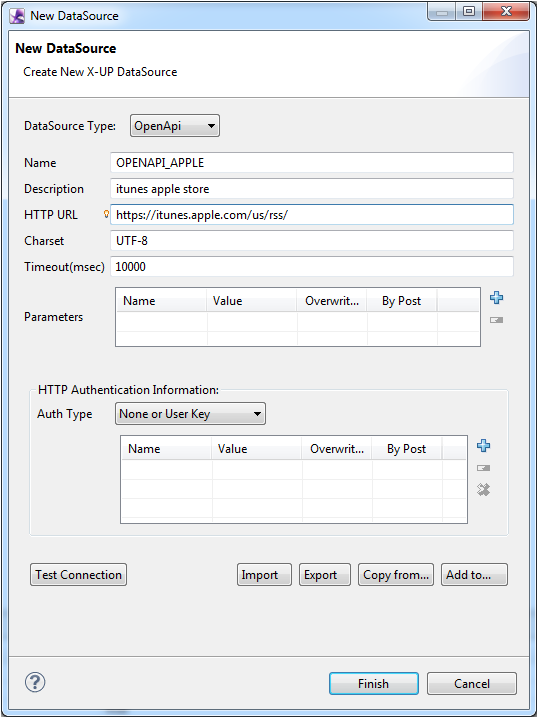Focus the Name field with OPENAPI_APPLE

(312, 163)
